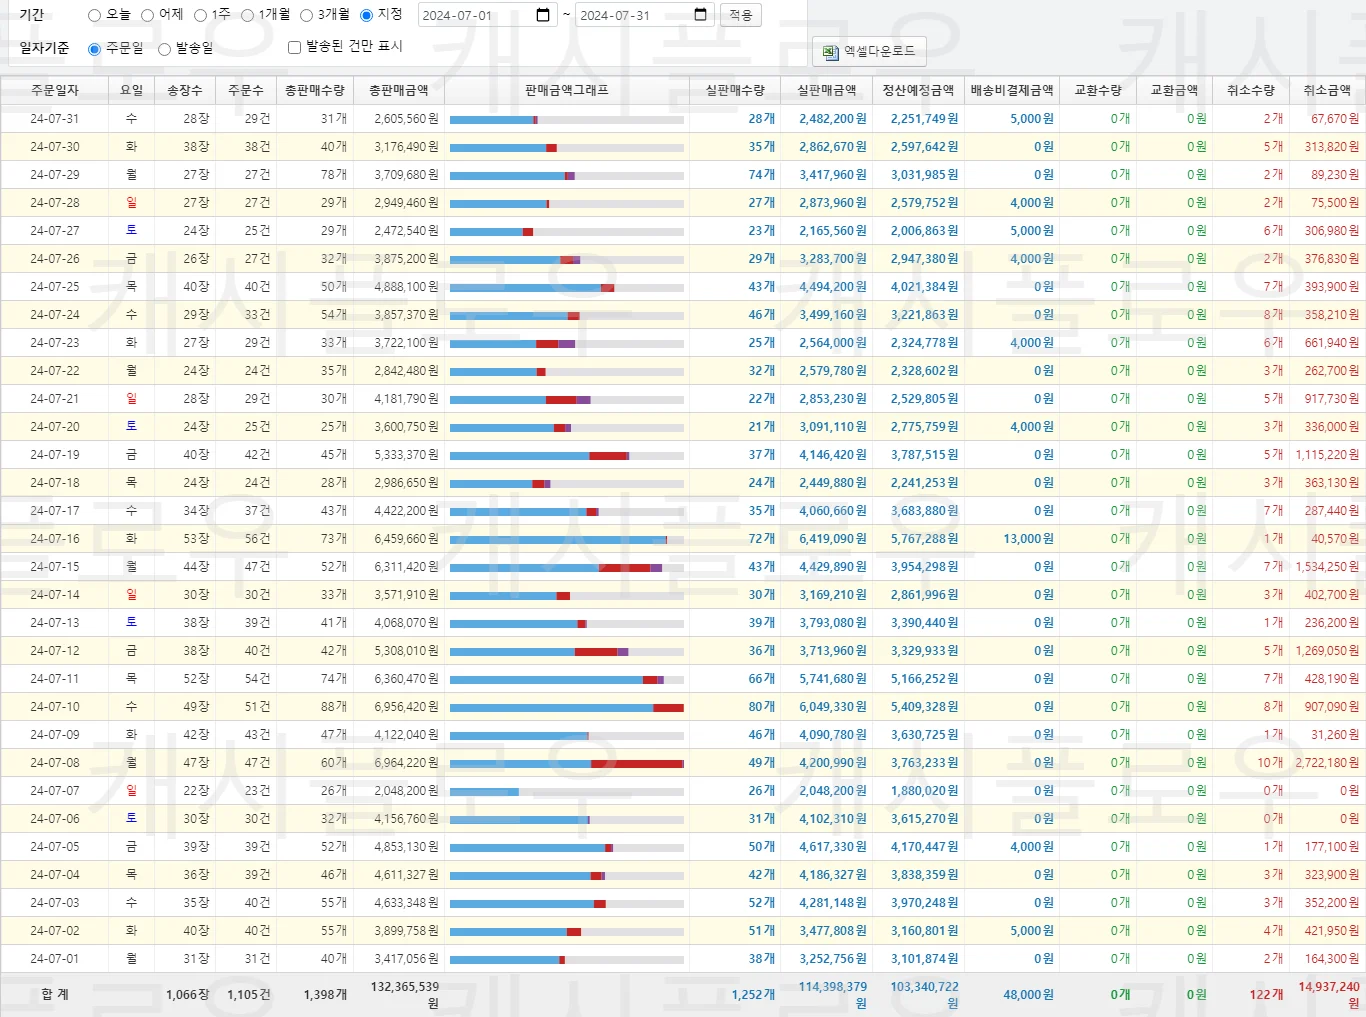Viewport: 1366px width, 1017px height.
Task: Click shipping fee 13,000원 on 24-07-16
Action: 1028,538
